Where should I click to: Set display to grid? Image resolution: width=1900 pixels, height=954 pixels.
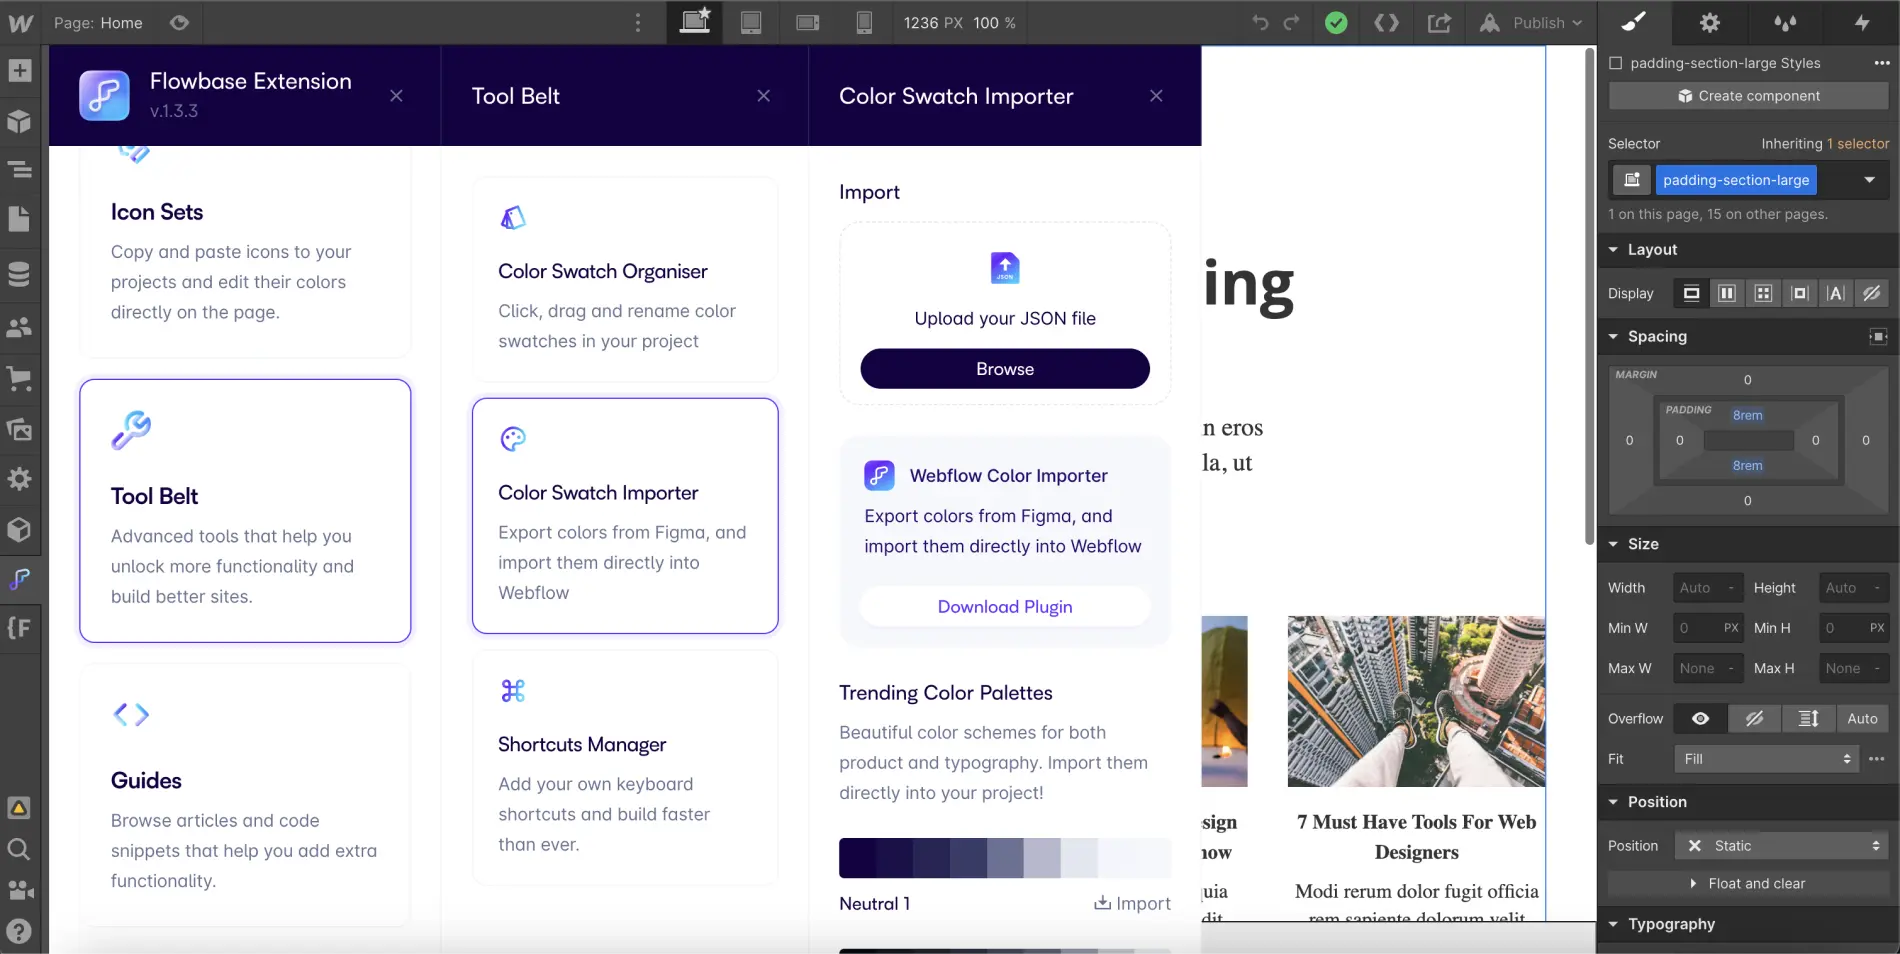tap(1763, 293)
